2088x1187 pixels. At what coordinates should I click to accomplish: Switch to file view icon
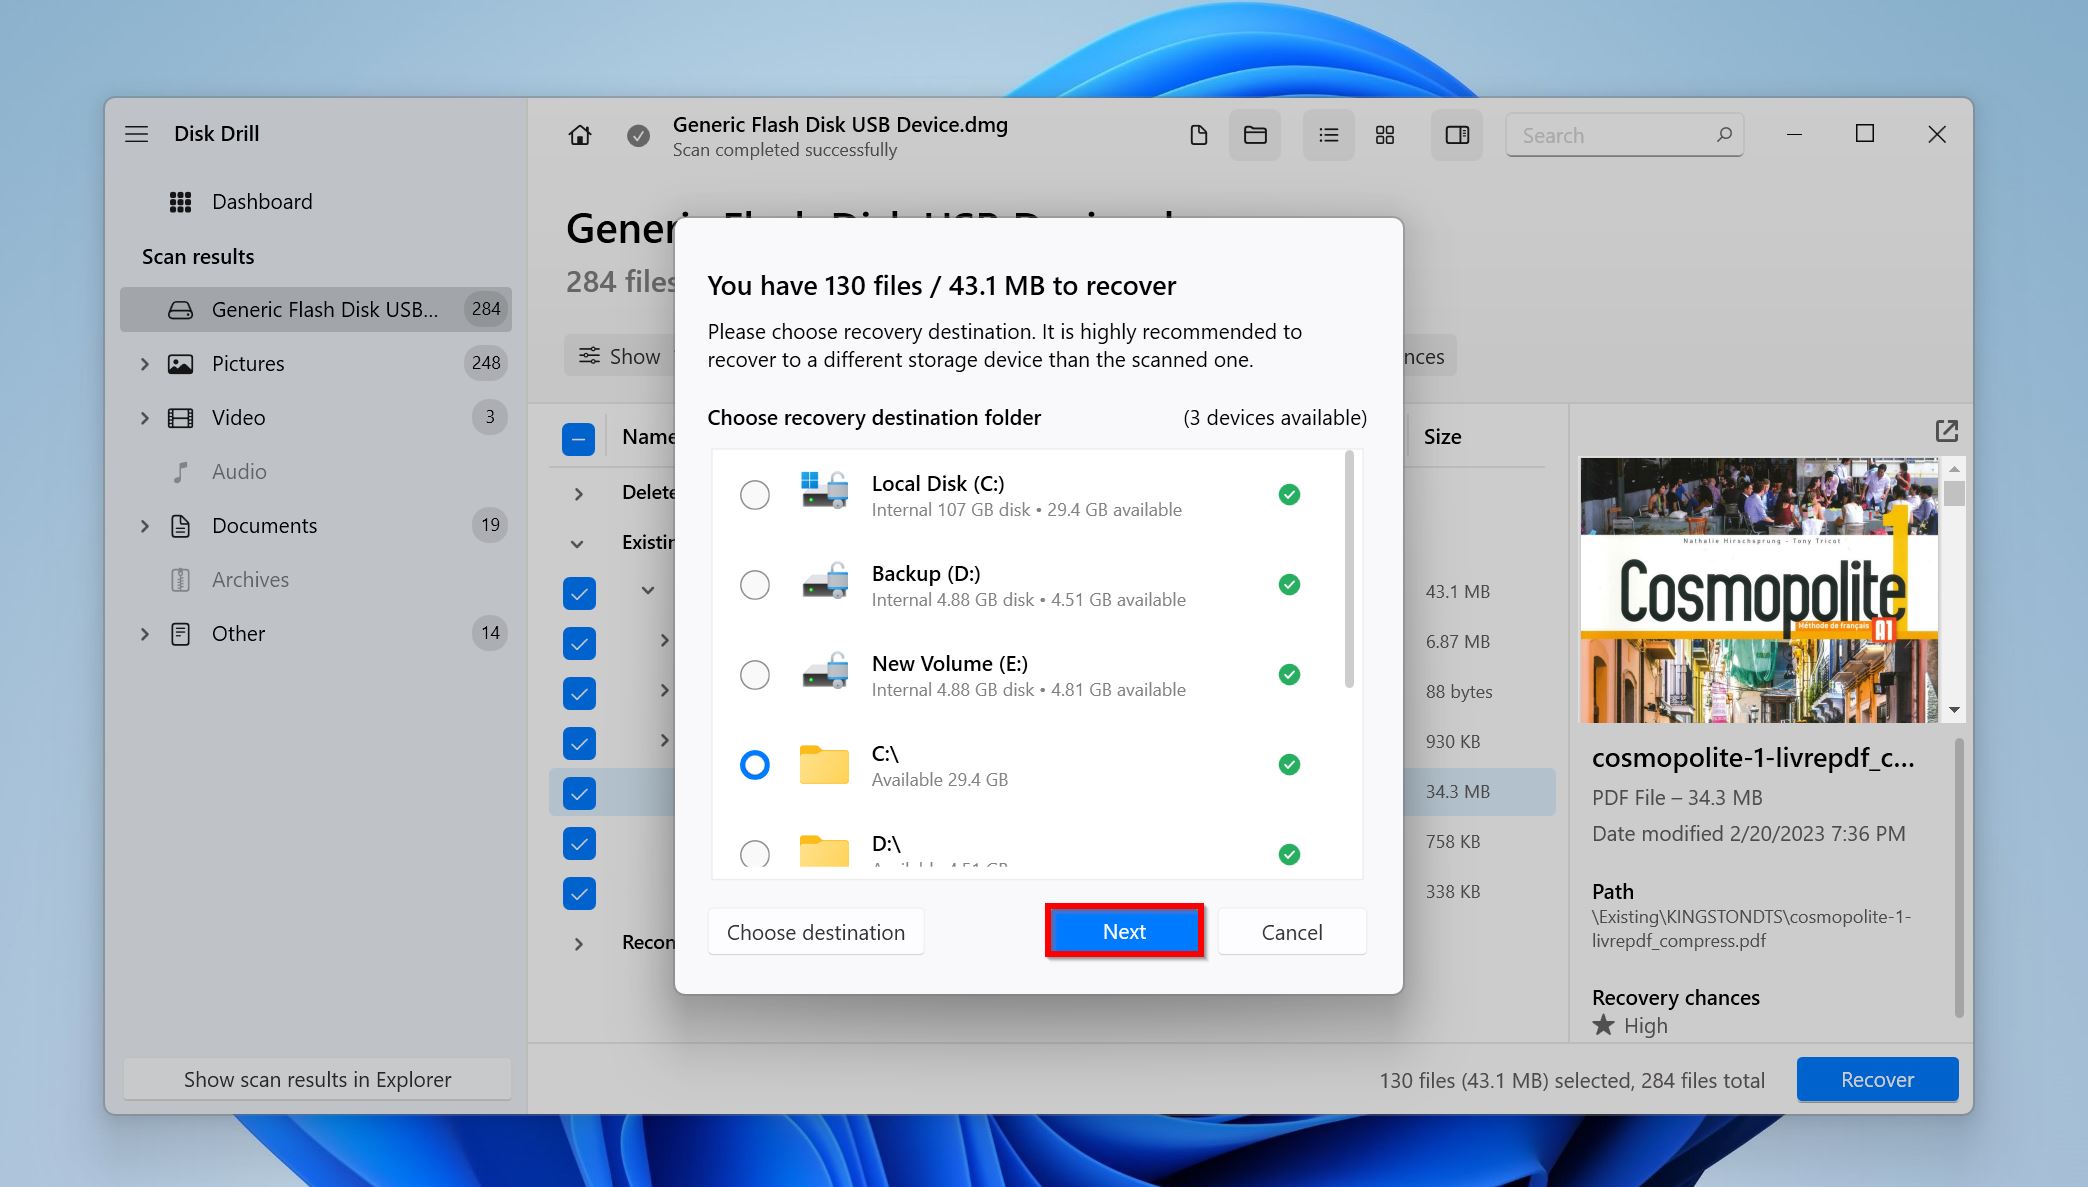(1198, 135)
